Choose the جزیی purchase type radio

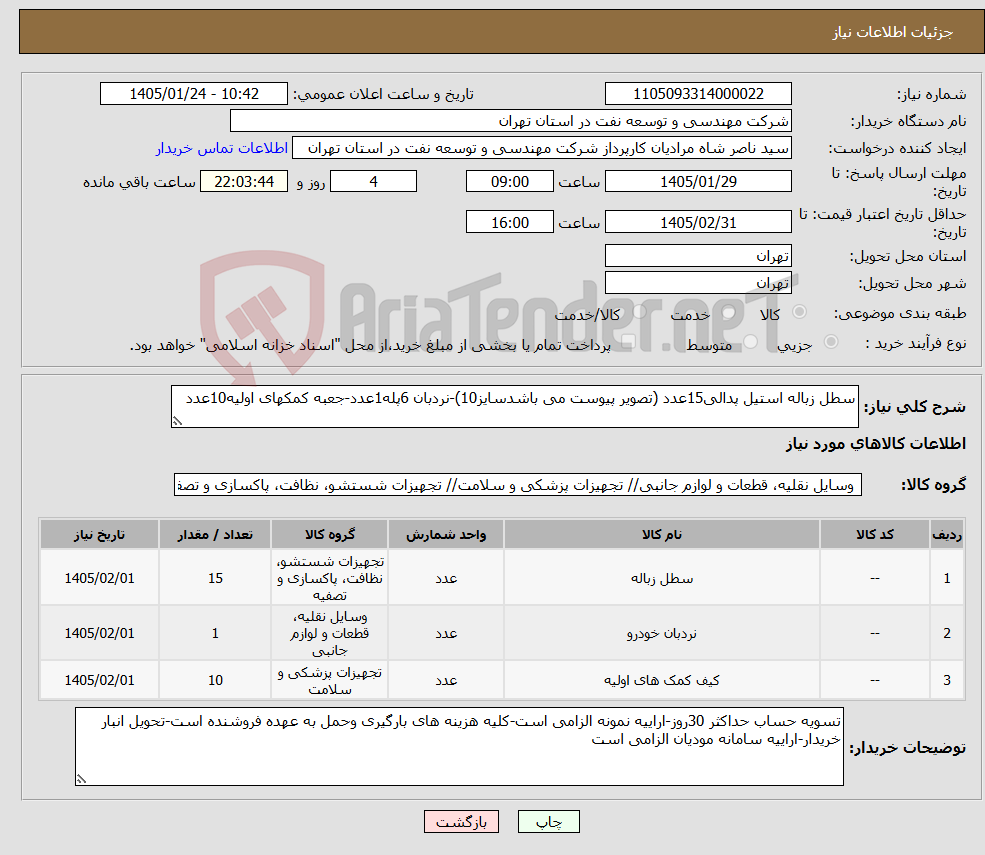click(830, 342)
